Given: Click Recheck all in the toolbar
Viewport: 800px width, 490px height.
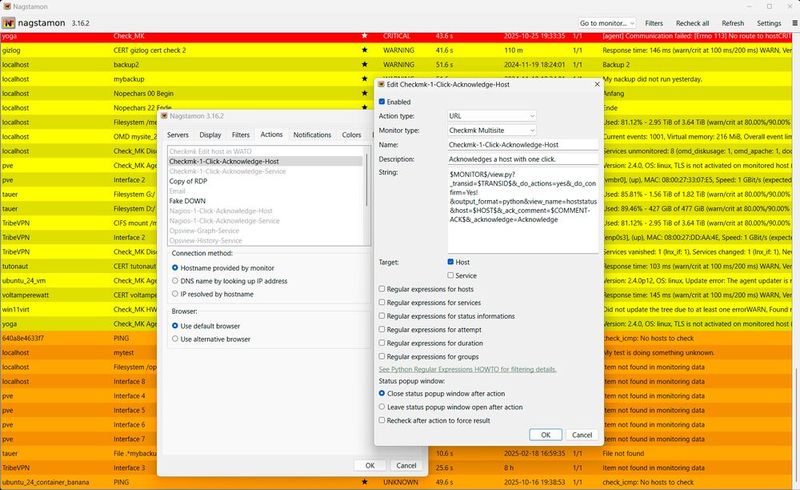Looking at the screenshot, I should 692,23.
